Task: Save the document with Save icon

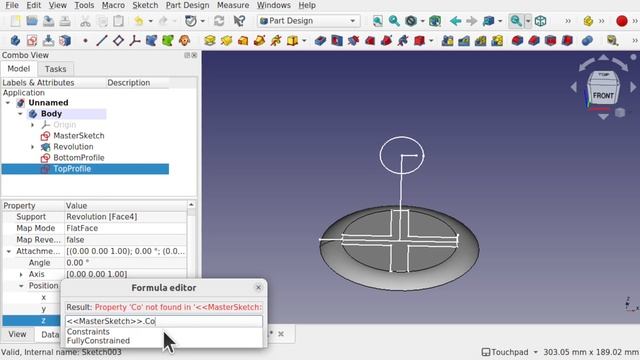Action: point(48,21)
